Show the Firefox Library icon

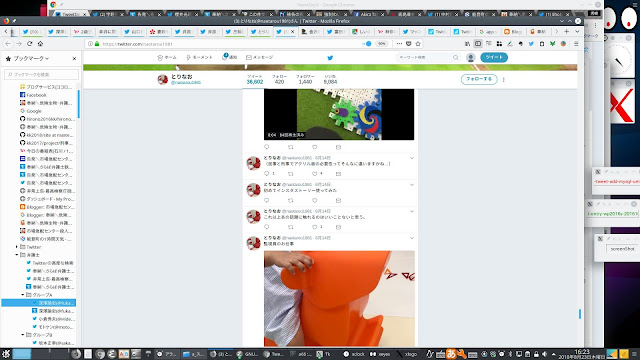pos(467,44)
